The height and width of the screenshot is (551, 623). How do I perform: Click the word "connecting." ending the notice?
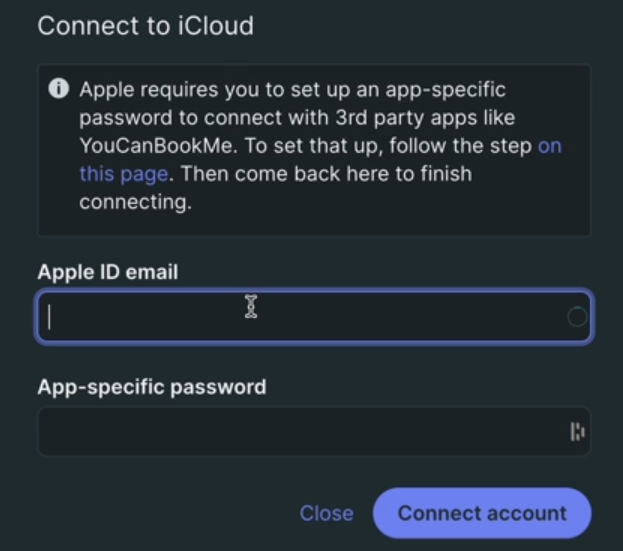[134, 202]
